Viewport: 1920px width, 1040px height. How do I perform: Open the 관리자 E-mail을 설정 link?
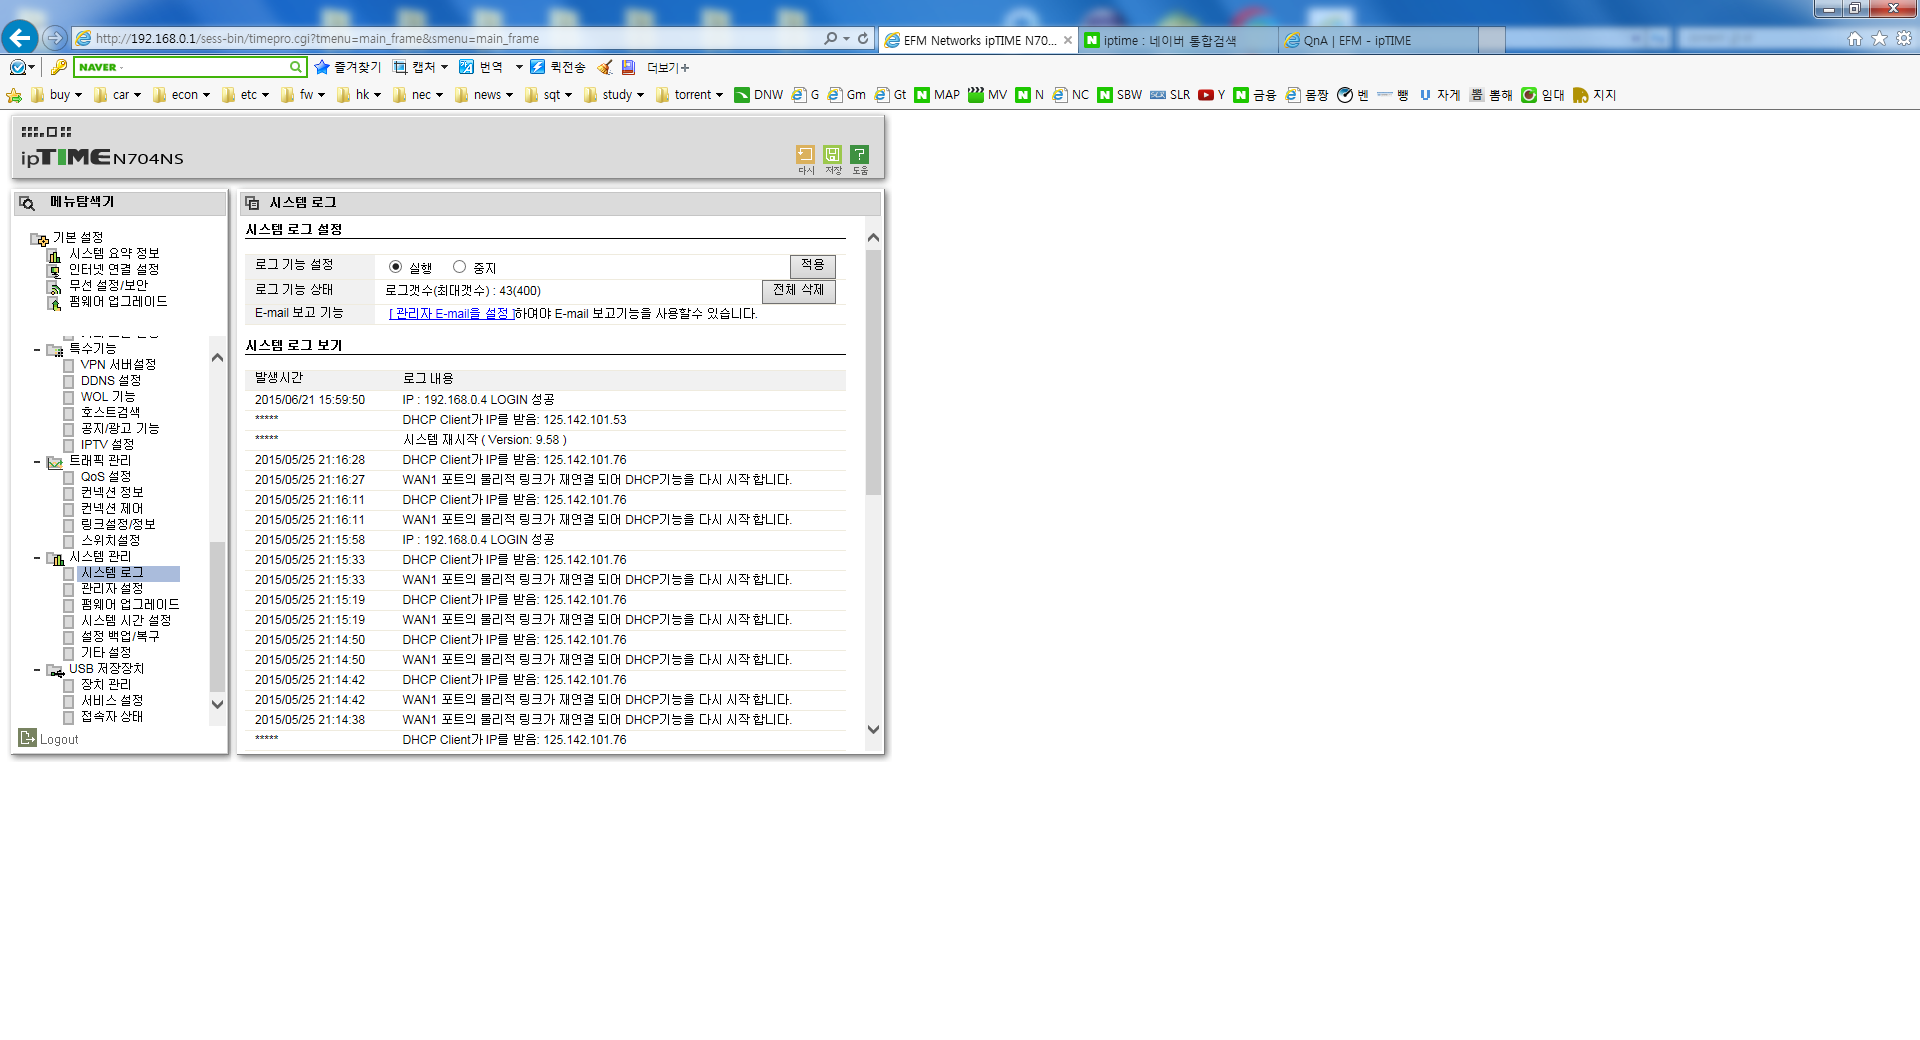(451, 314)
